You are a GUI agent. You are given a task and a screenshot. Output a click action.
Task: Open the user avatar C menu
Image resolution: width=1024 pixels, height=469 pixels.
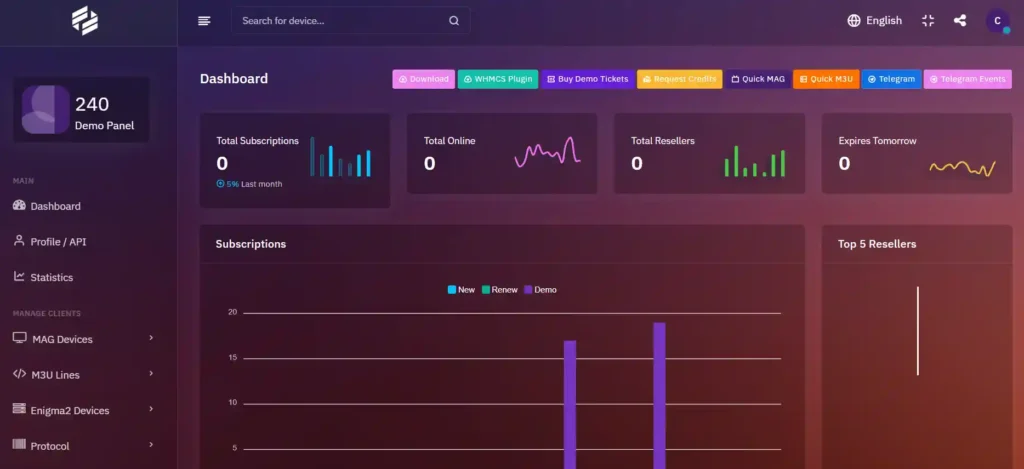(997, 21)
